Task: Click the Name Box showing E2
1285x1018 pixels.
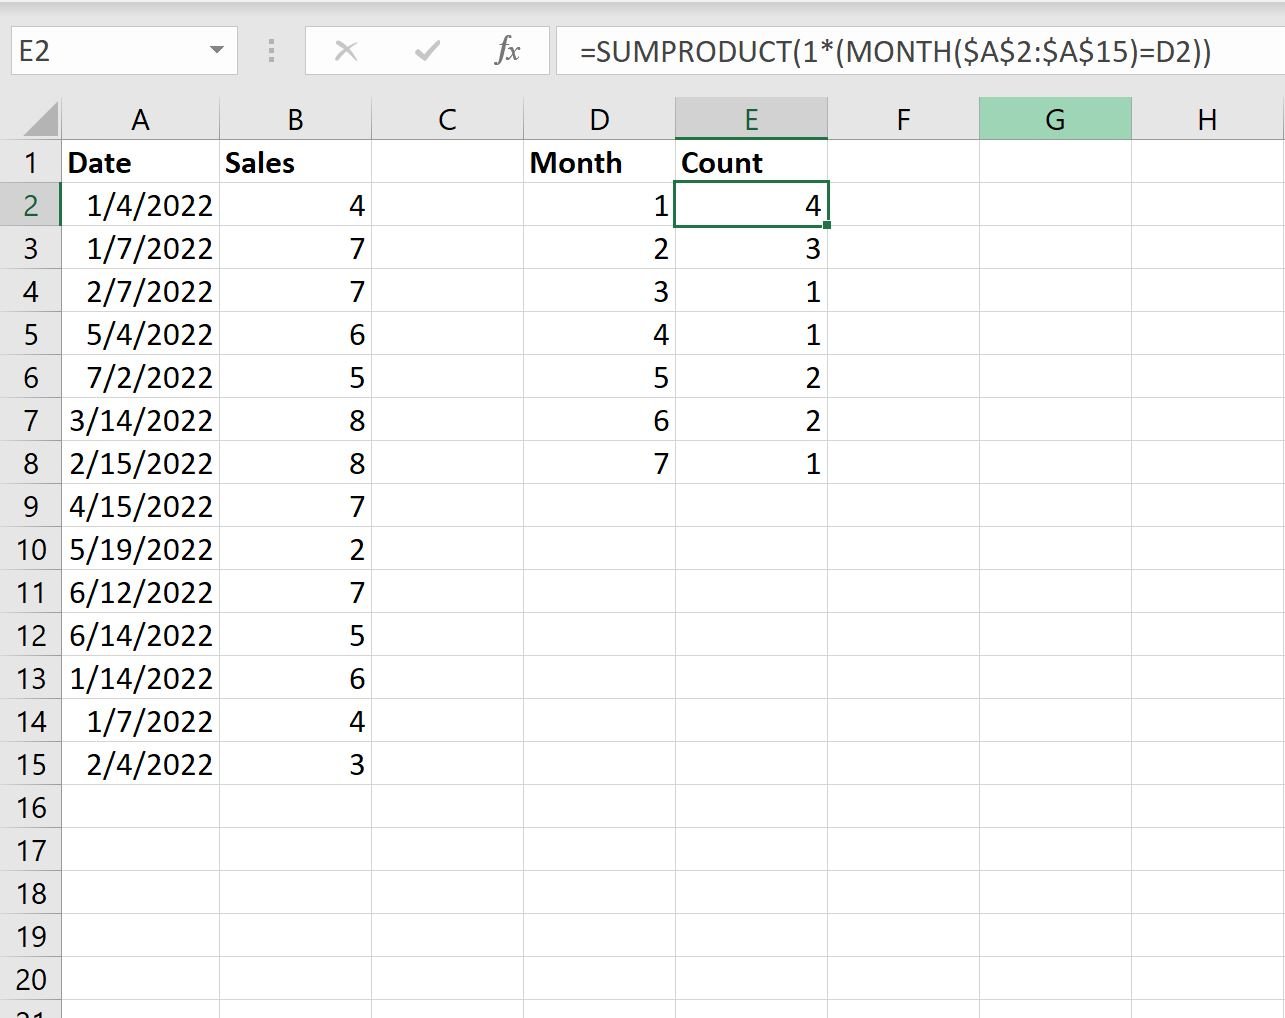Action: (x=124, y=51)
